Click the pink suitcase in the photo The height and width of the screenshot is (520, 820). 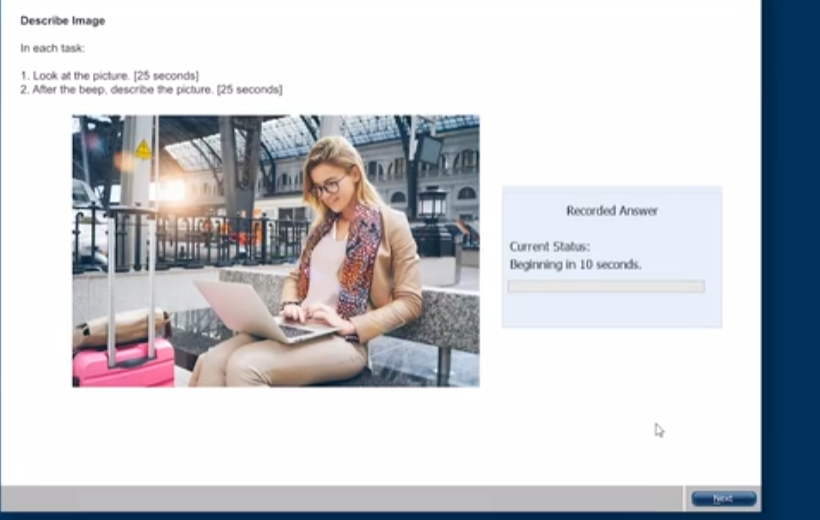tap(125, 363)
